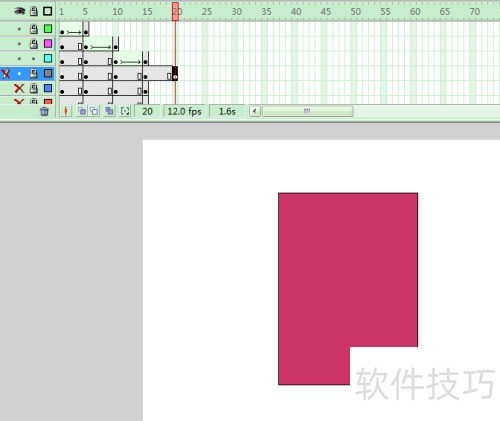500x421 pixels.
Task: Click the elapsed time readout 1.6s
Action: 227,111
